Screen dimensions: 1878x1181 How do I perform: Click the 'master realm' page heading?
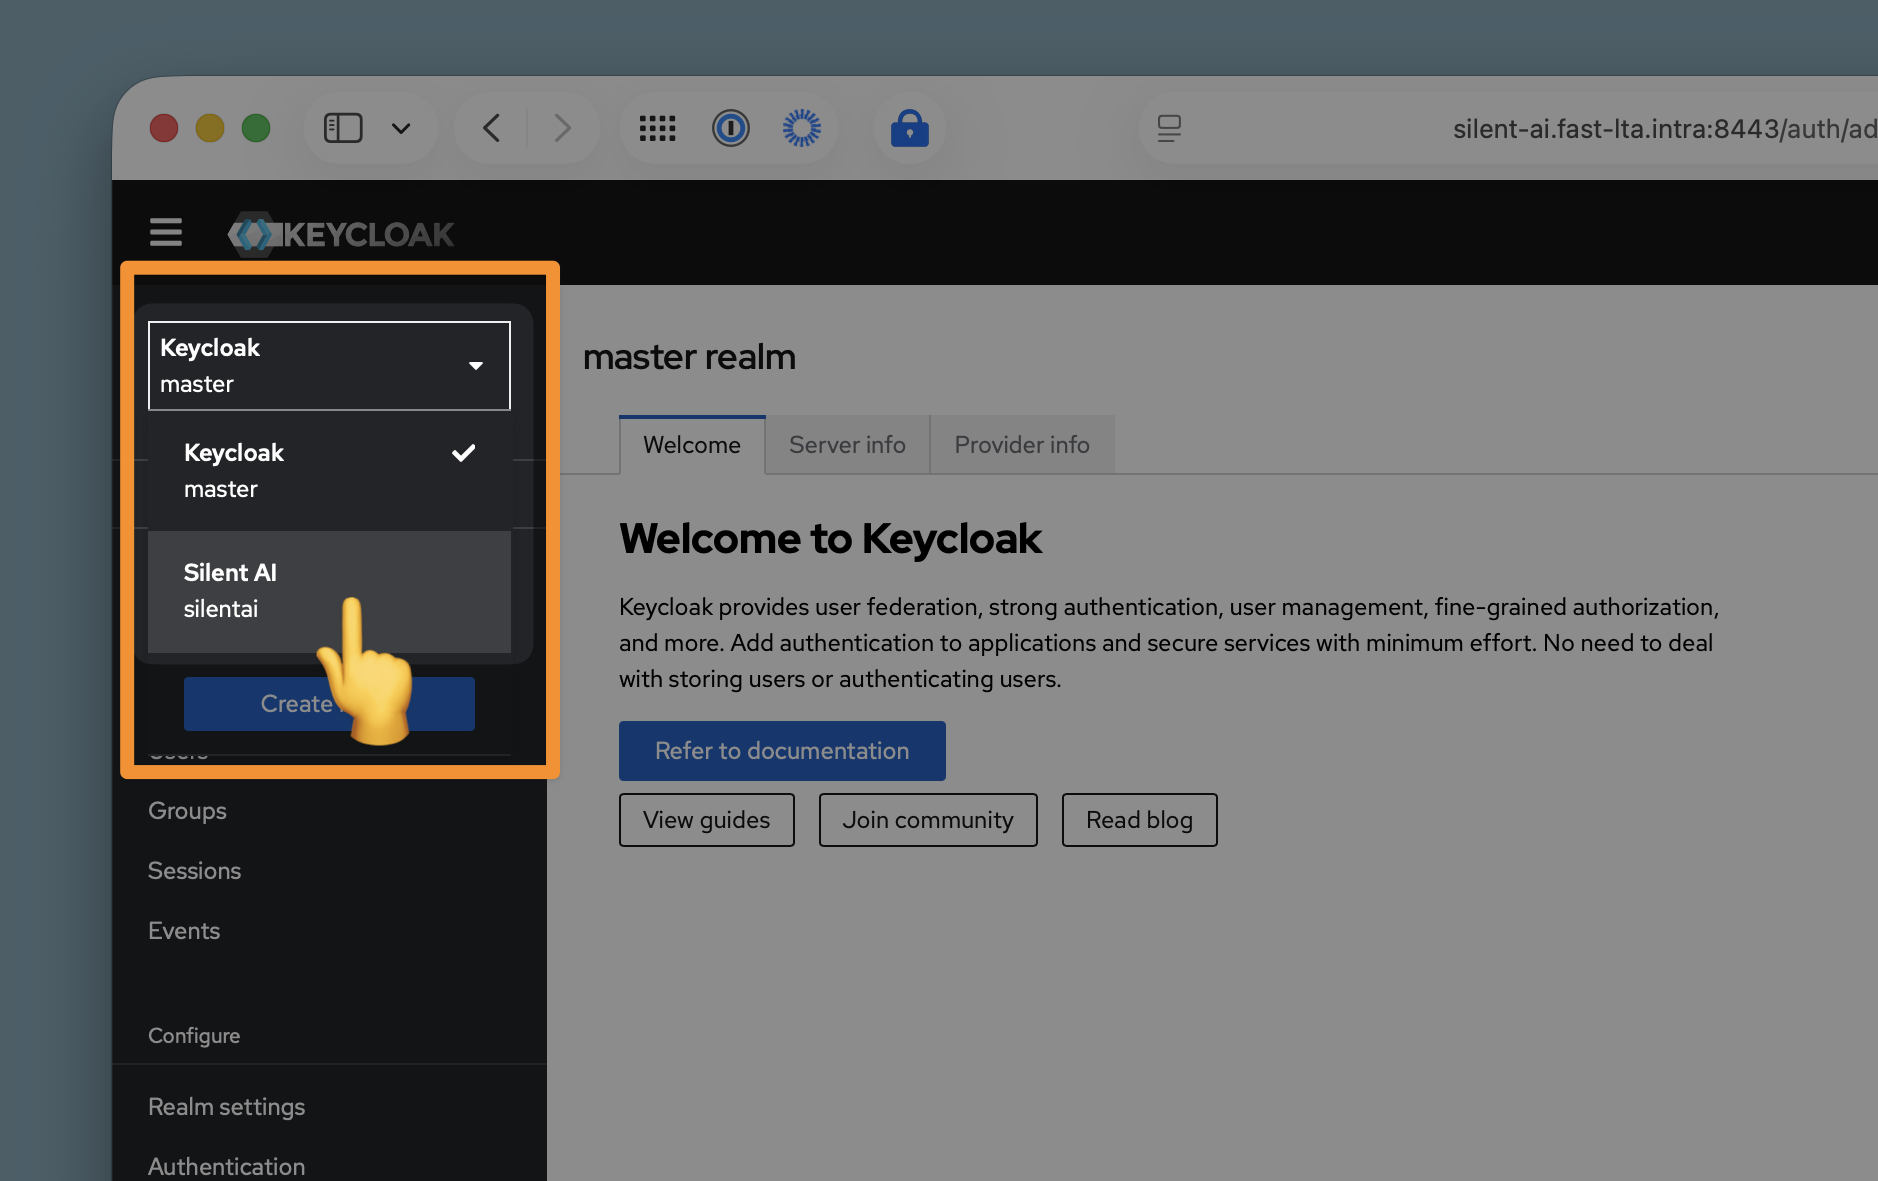coord(689,357)
